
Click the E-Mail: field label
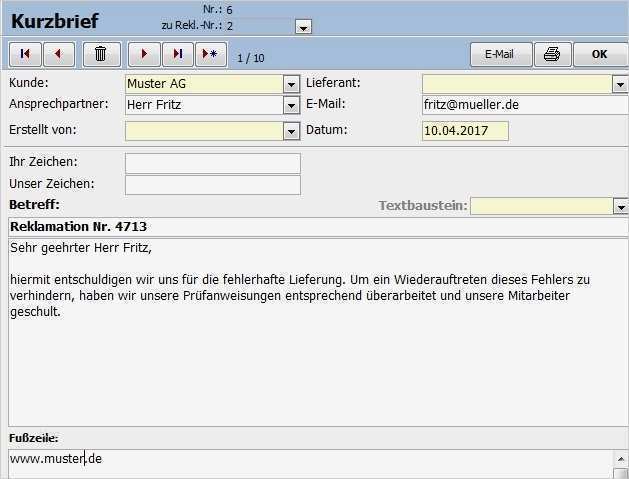(326, 104)
